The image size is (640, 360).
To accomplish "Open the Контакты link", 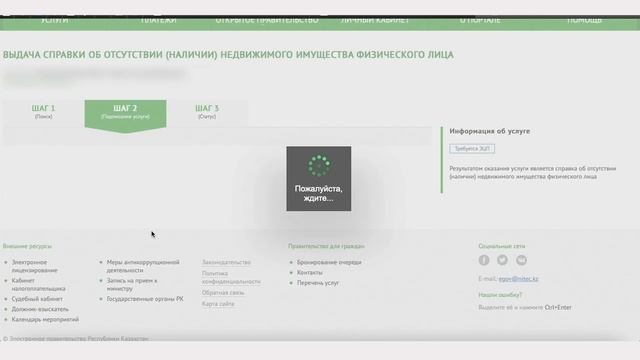I will [x=309, y=272].
